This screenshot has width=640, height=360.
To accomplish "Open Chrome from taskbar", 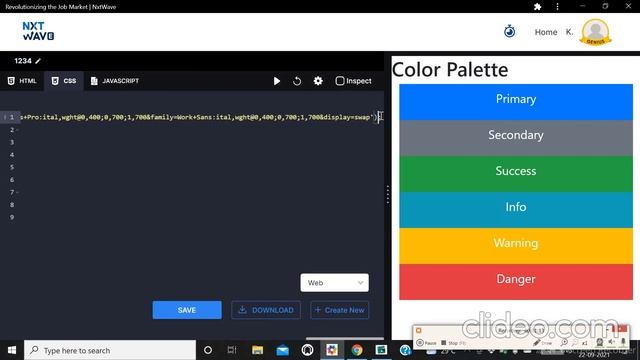I will pyautogui.click(x=357, y=350).
